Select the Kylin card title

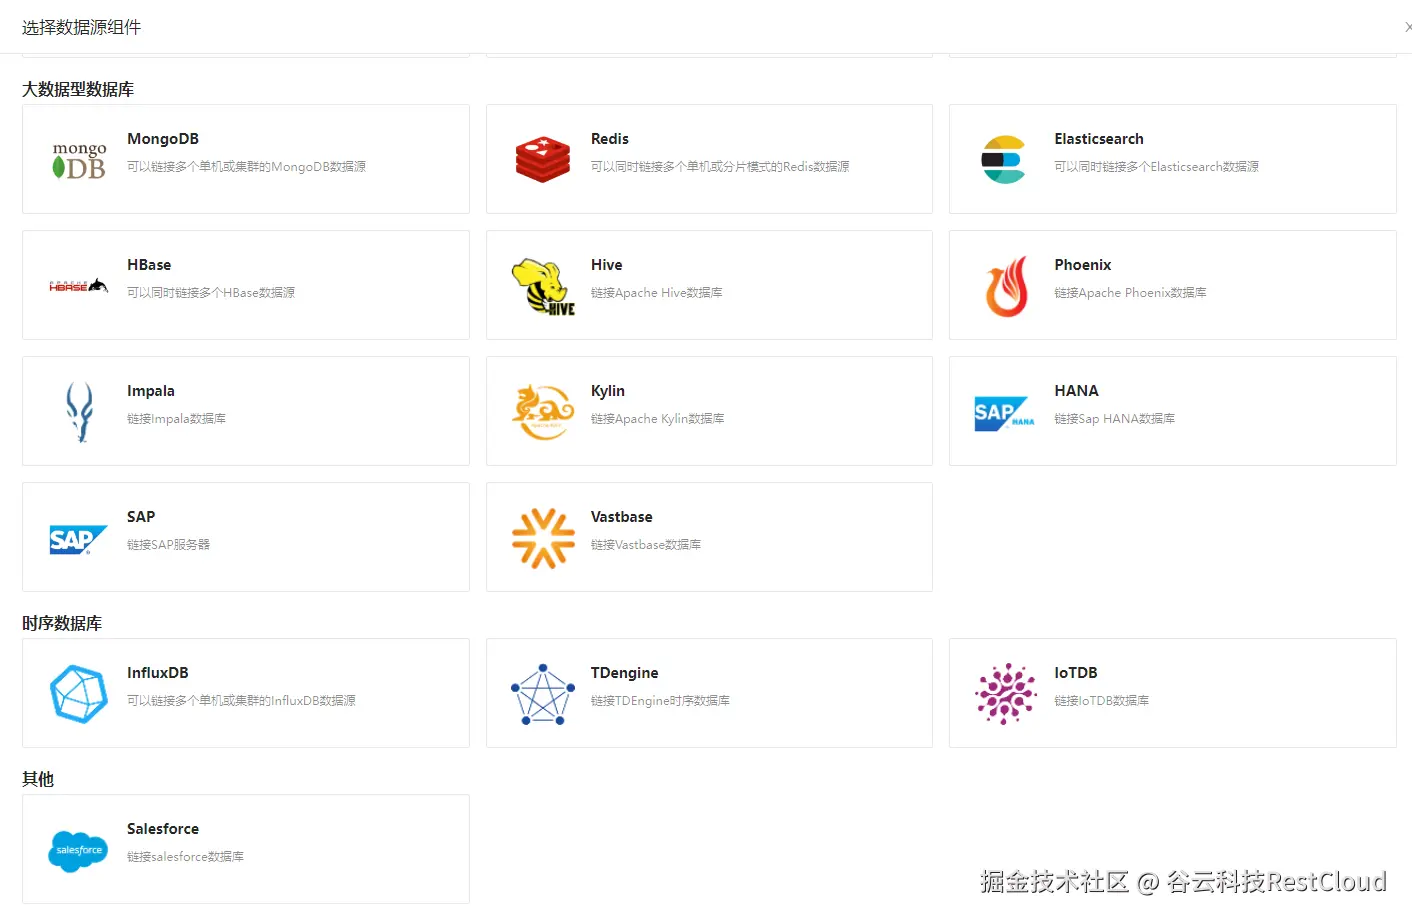pyautogui.click(x=608, y=391)
